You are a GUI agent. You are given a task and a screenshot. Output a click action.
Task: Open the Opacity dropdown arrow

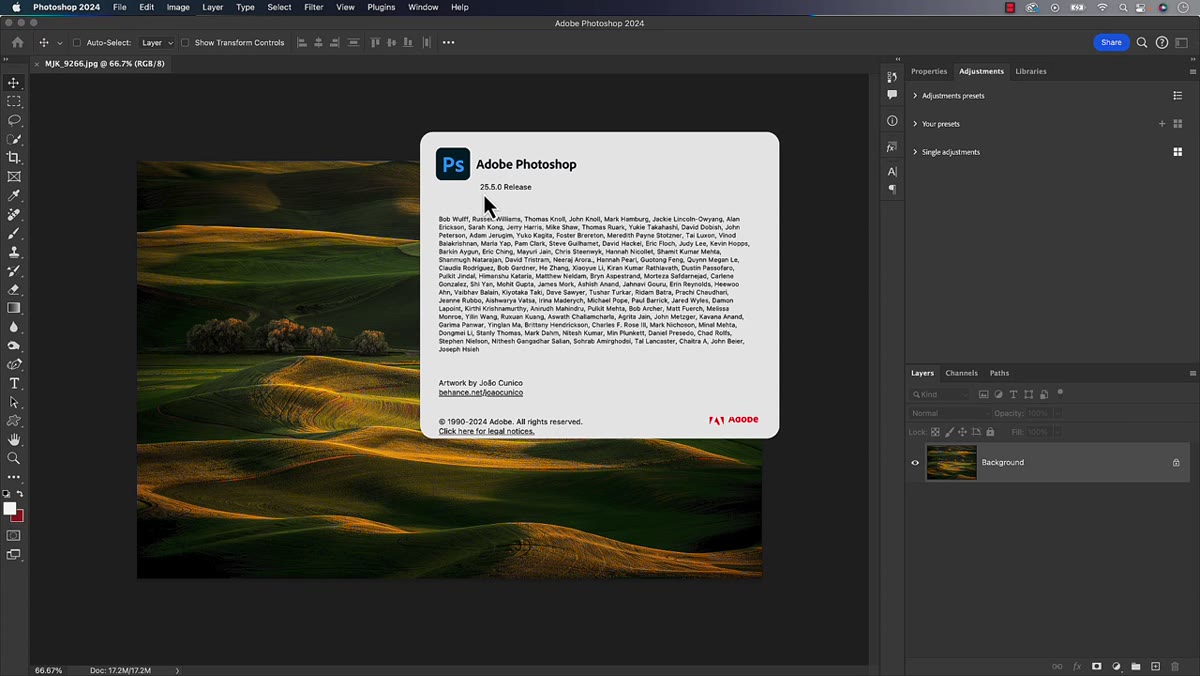click(1057, 413)
